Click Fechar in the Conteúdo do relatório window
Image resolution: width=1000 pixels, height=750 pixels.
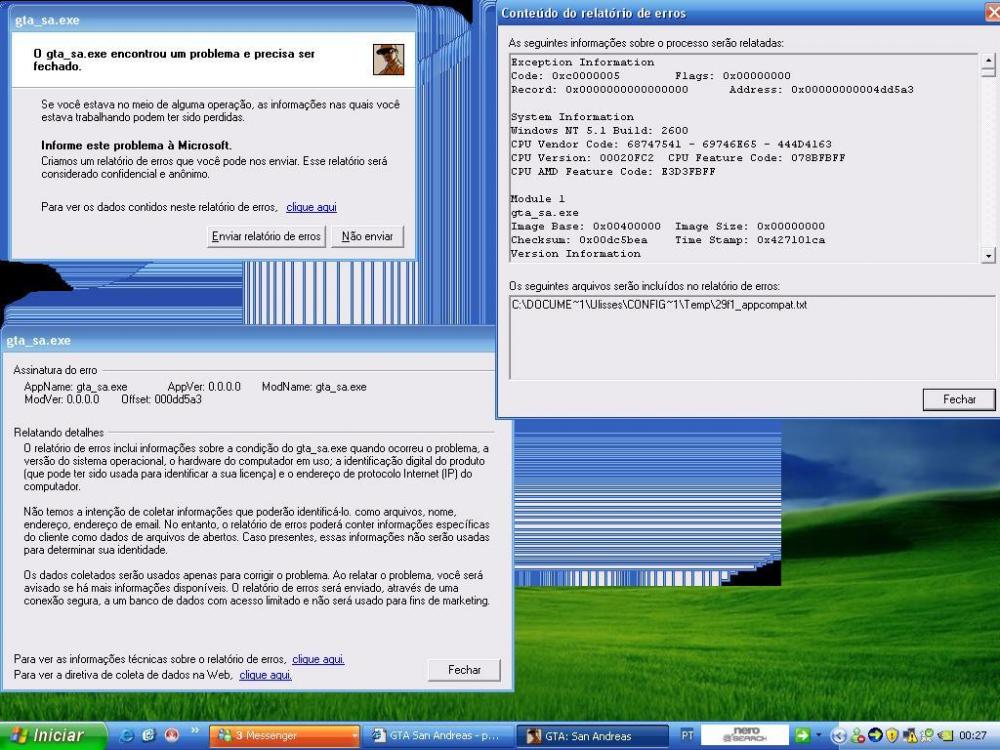pos(958,399)
